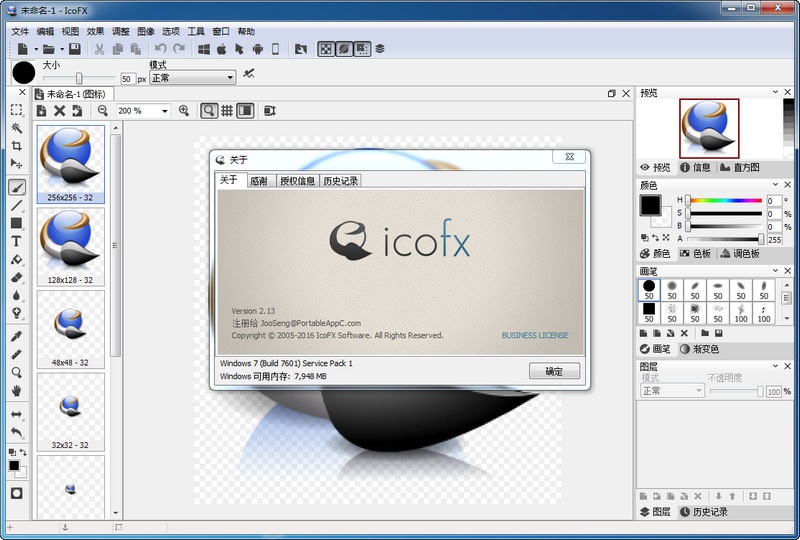Collapse the 预览 panel chevron
The height and width of the screenshot is (540, 800).
pyautogui.click(x=776, y=92)
